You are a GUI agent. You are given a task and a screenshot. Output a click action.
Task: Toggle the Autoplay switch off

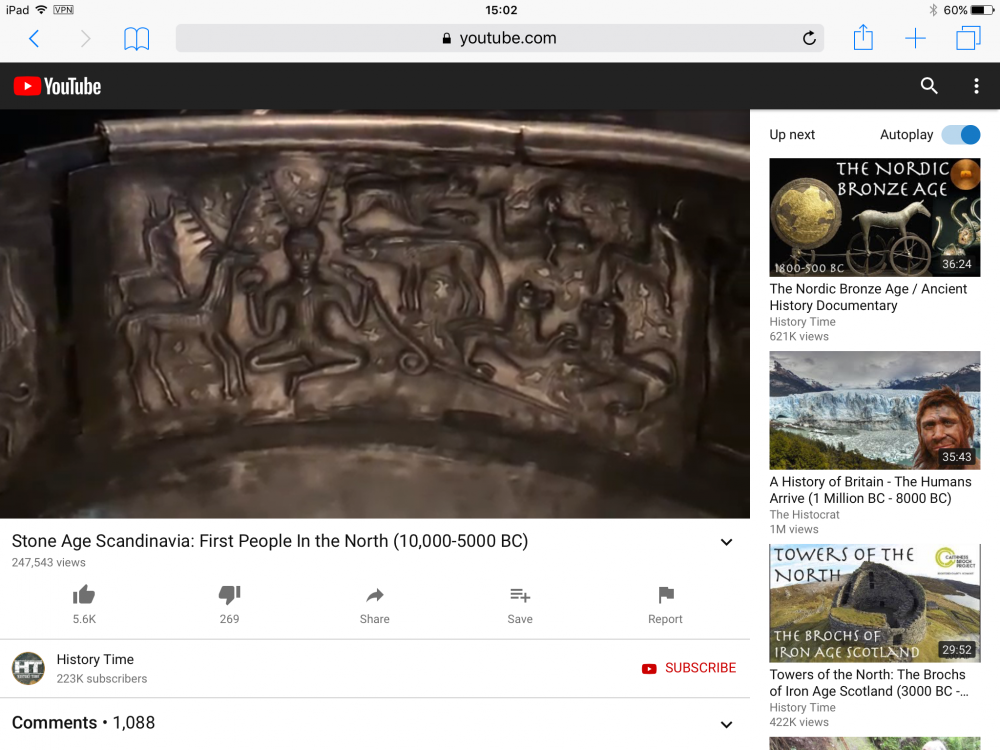point(961,135)
